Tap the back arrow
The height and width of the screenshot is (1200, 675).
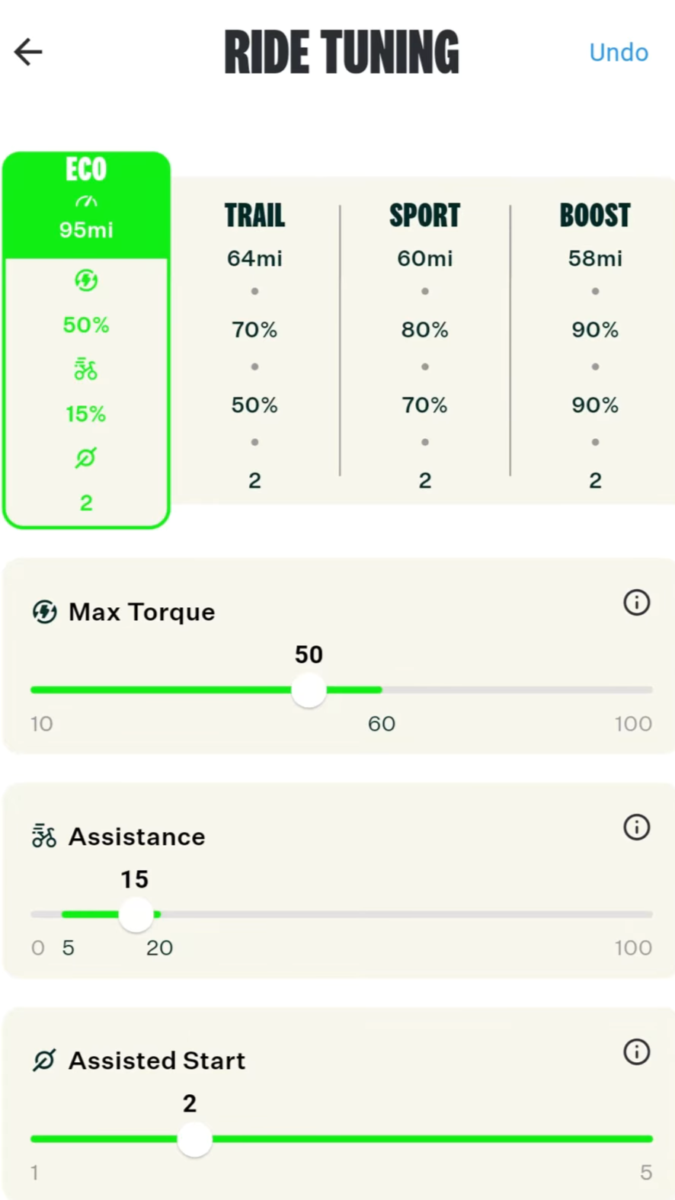point(27,51)
